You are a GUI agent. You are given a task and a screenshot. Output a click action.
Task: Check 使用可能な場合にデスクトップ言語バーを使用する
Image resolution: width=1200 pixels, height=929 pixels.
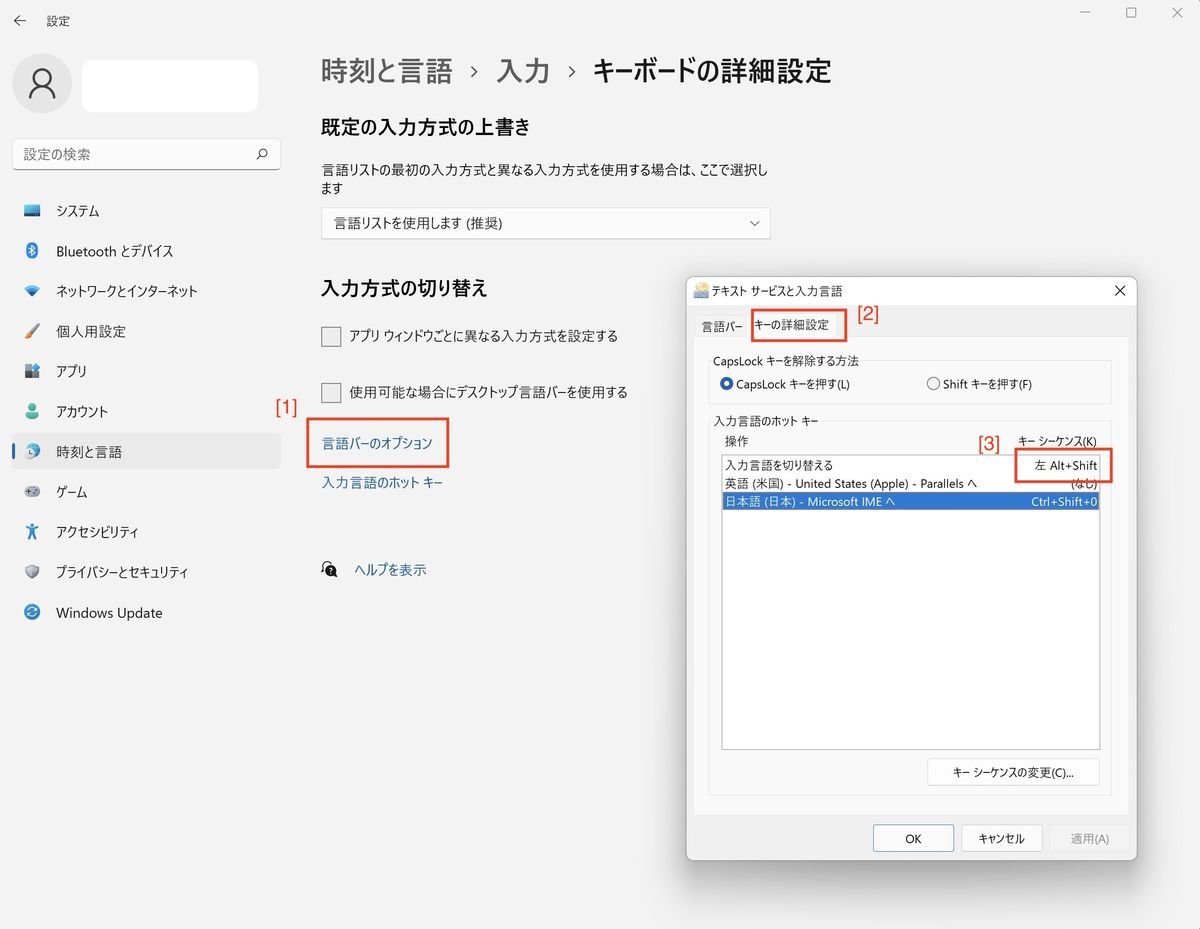[331, 392]
